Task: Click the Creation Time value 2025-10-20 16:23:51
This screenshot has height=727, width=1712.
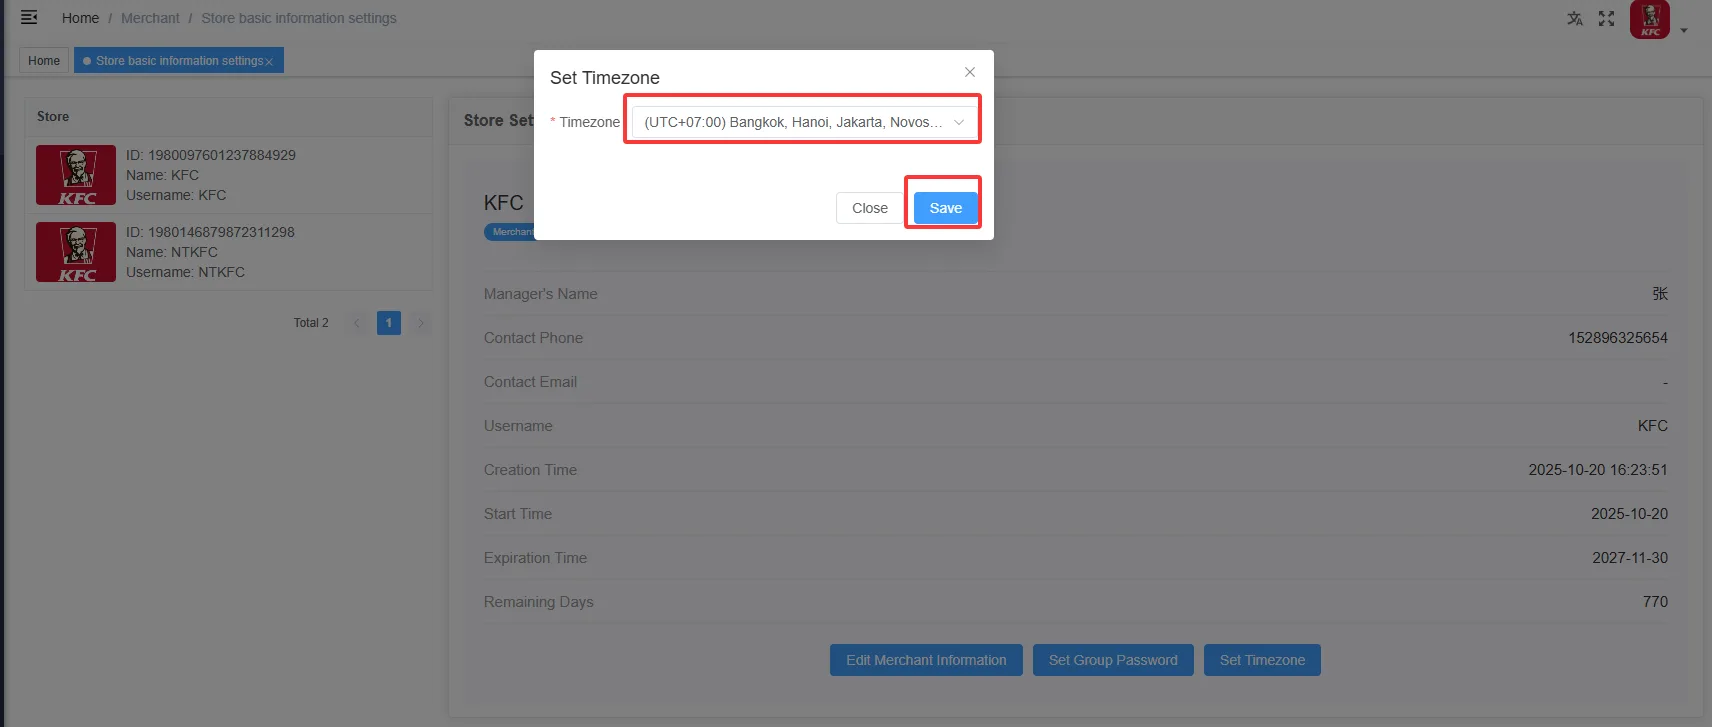Action: (x=1598, y=470)
